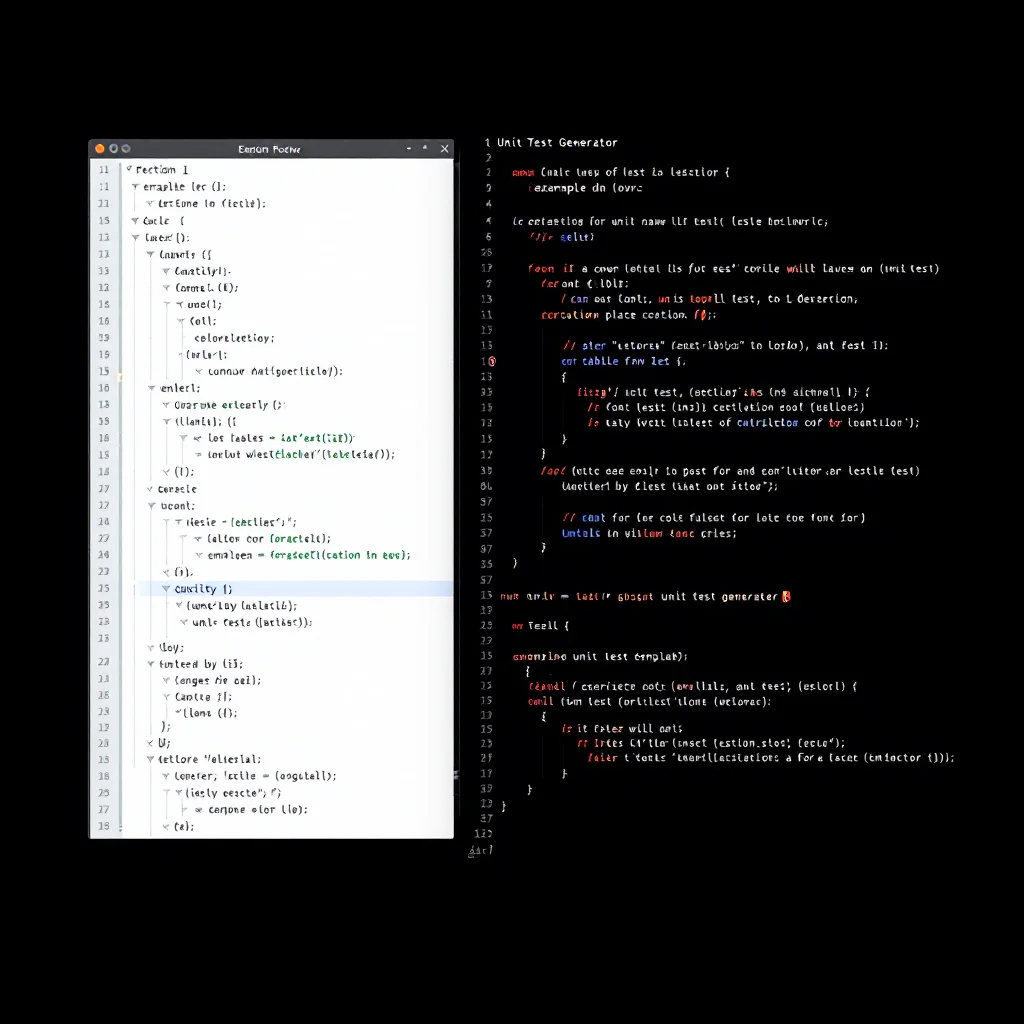Collapse the highlighted "cuvilty ()" node
1024x1024 pixels.
165,589
